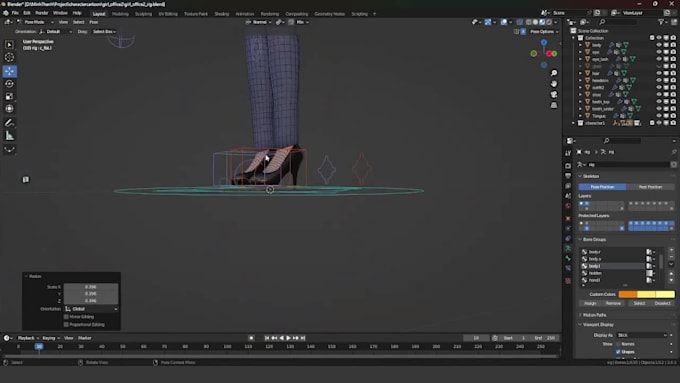
Task: Click the Assign bone group button
Action: (590, 303)
